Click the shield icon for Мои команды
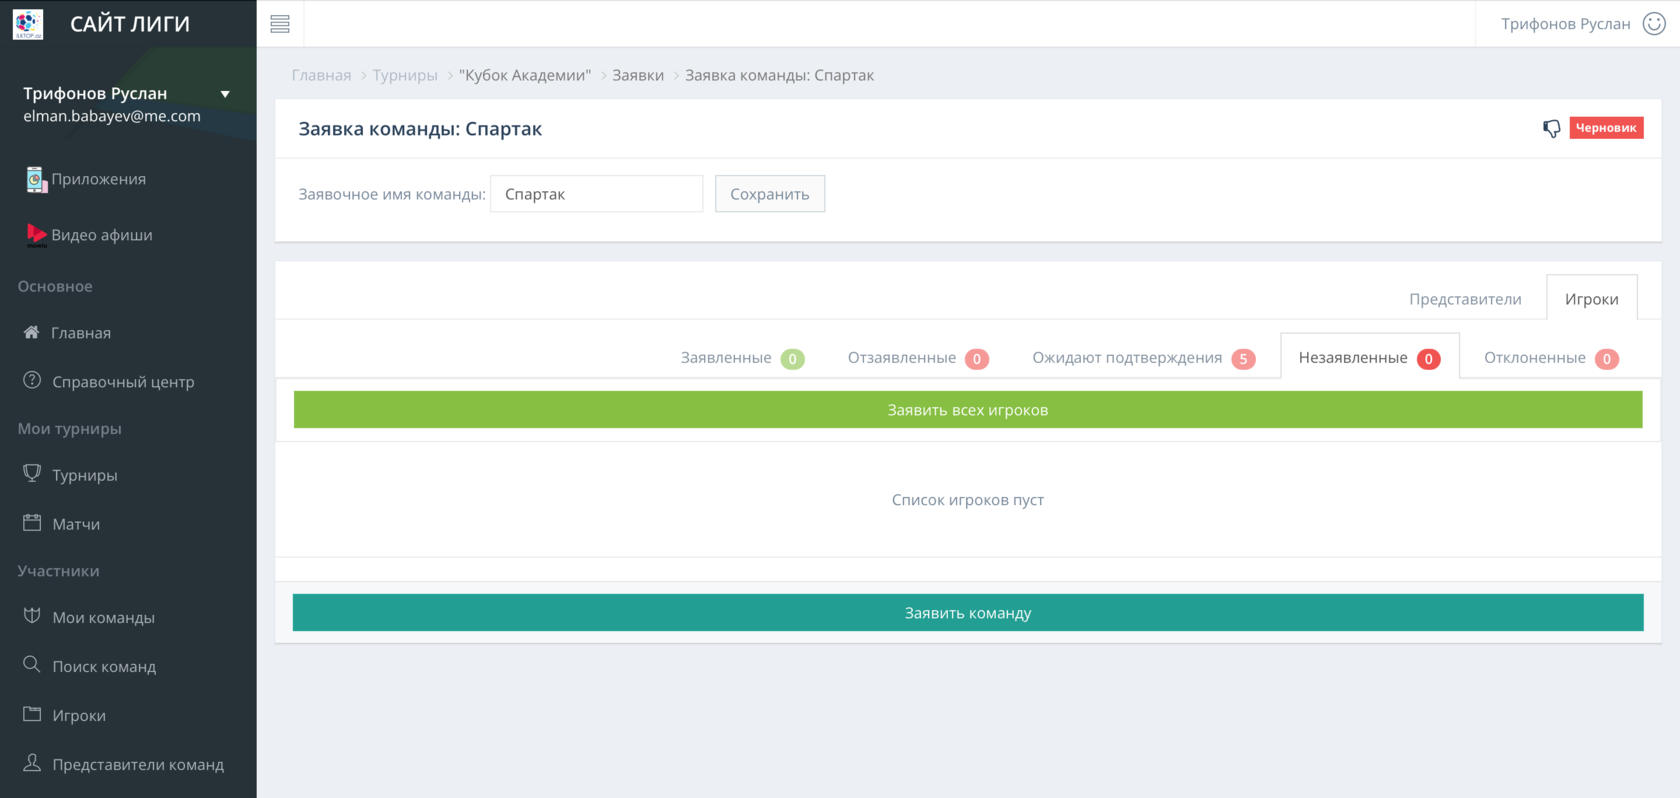 point(32,616)
